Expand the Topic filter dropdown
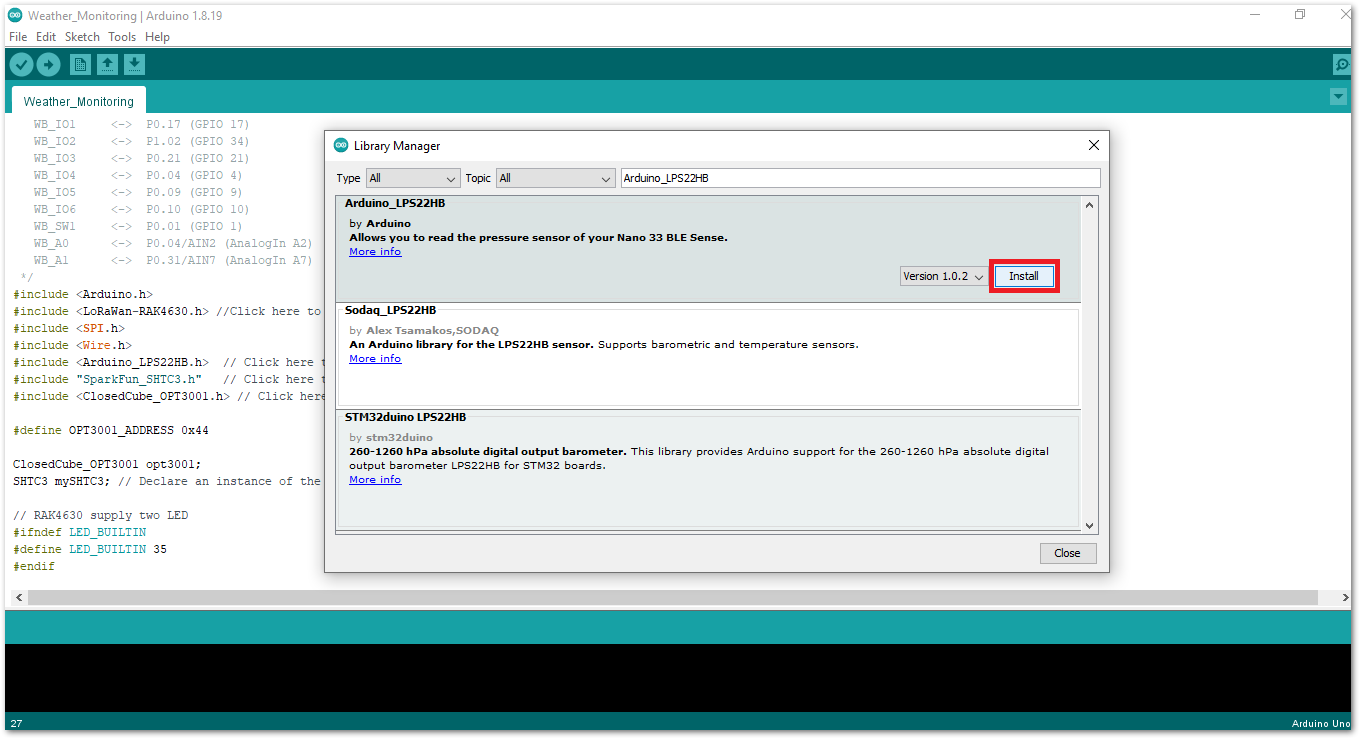The height and width of the screenshot is (739, 1360). (555, 178)
